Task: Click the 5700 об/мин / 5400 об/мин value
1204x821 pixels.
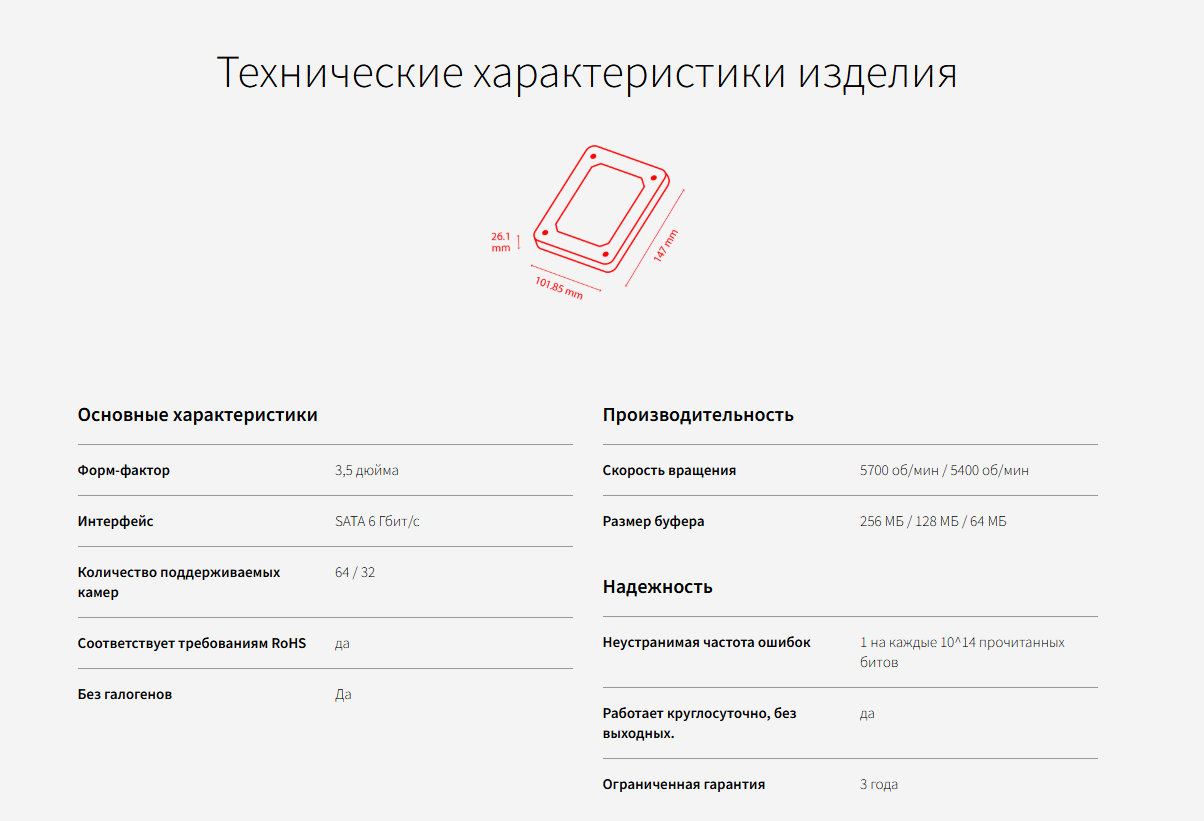Action: tap(944, 470)
